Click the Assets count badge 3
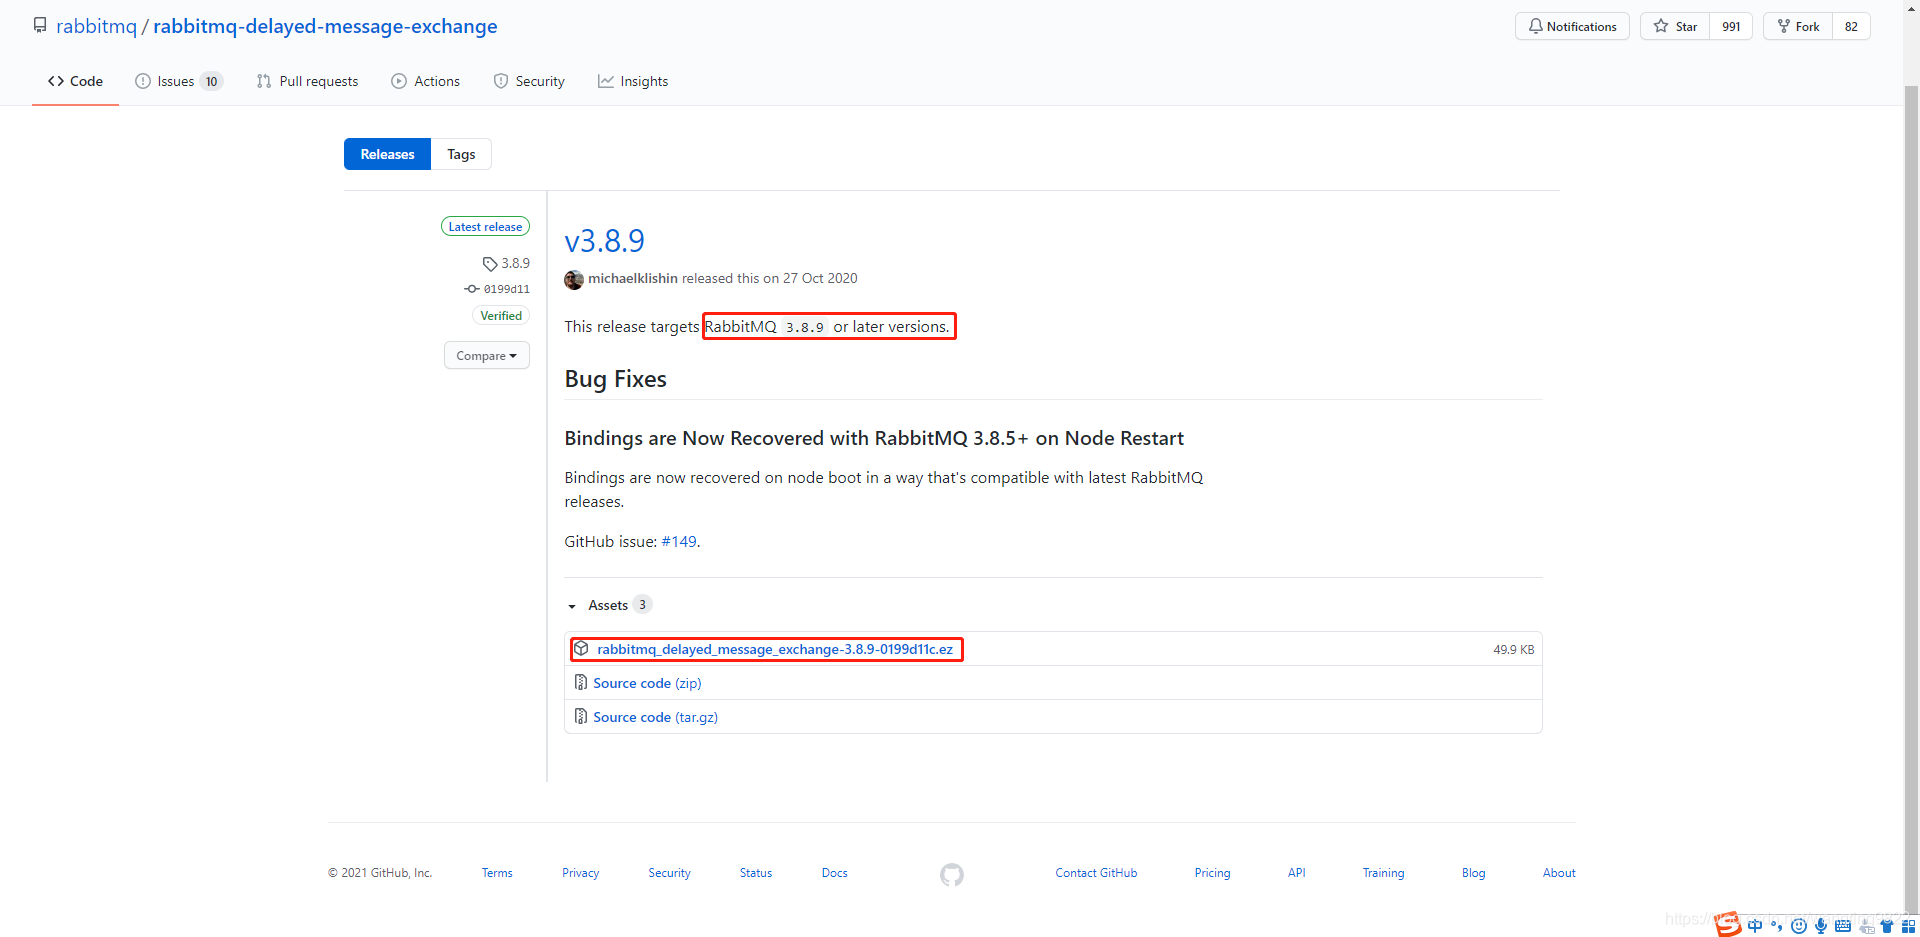 pyautogui.click(x=642, y=604)
